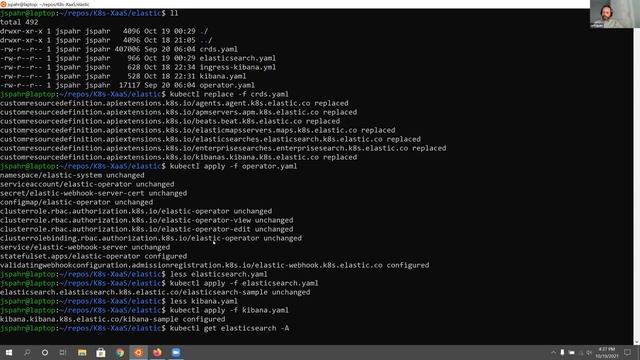640x360 pixels.
Task: Open the taskbar clock and date
Action: (x=607, y=353)
